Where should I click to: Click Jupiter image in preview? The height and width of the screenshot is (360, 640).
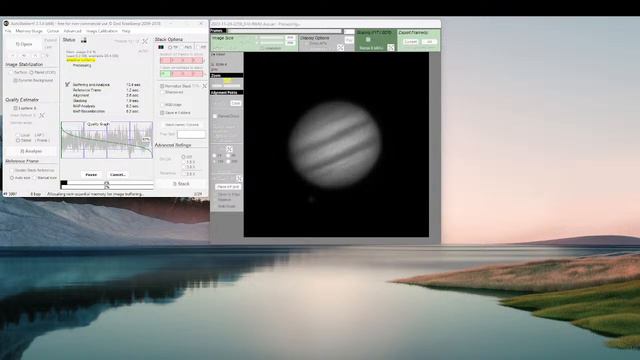click(336, 144)
